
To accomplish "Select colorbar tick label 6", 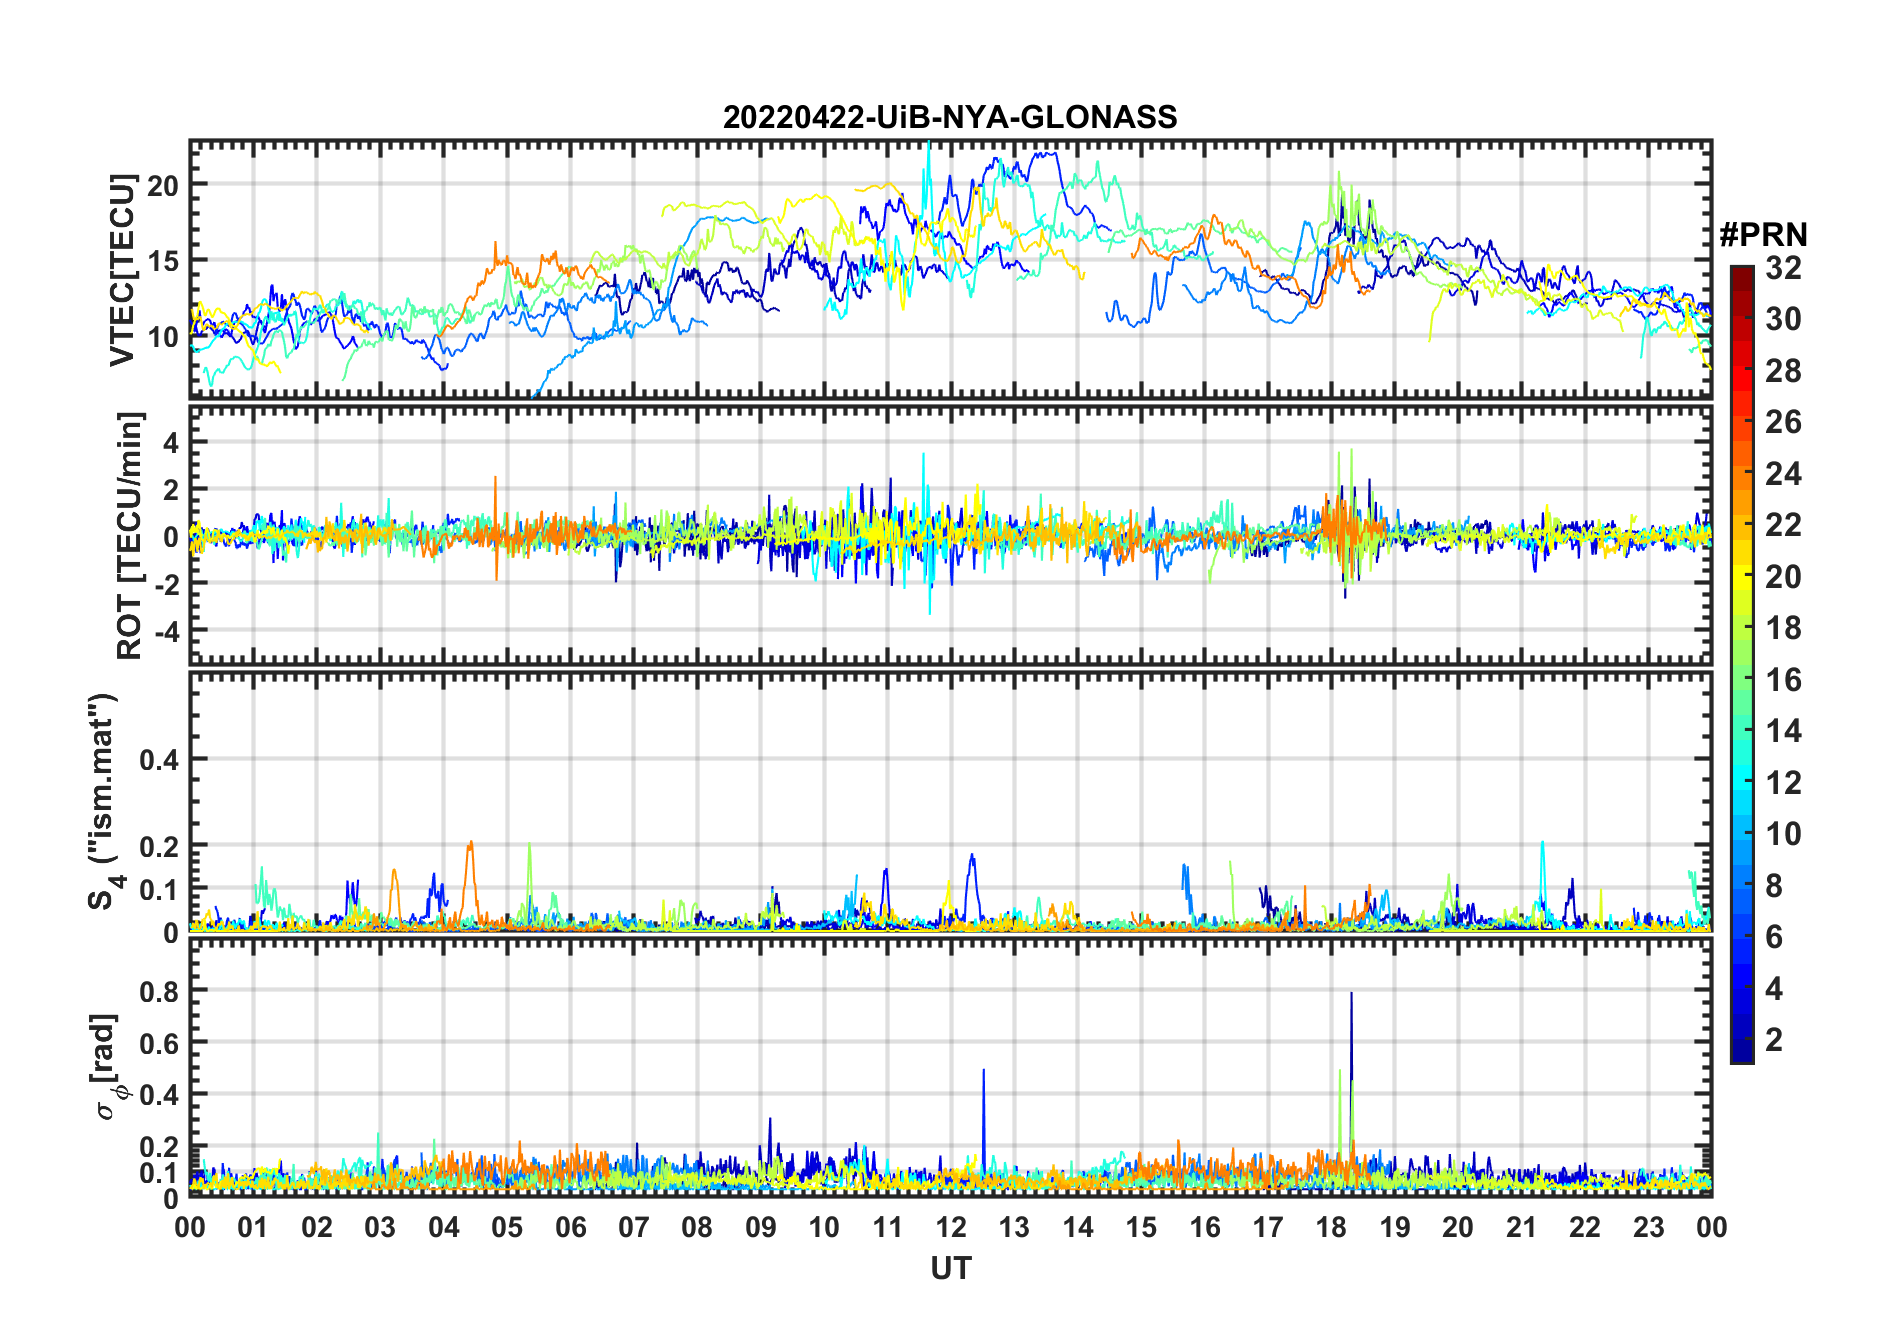I will [1774, 937].
